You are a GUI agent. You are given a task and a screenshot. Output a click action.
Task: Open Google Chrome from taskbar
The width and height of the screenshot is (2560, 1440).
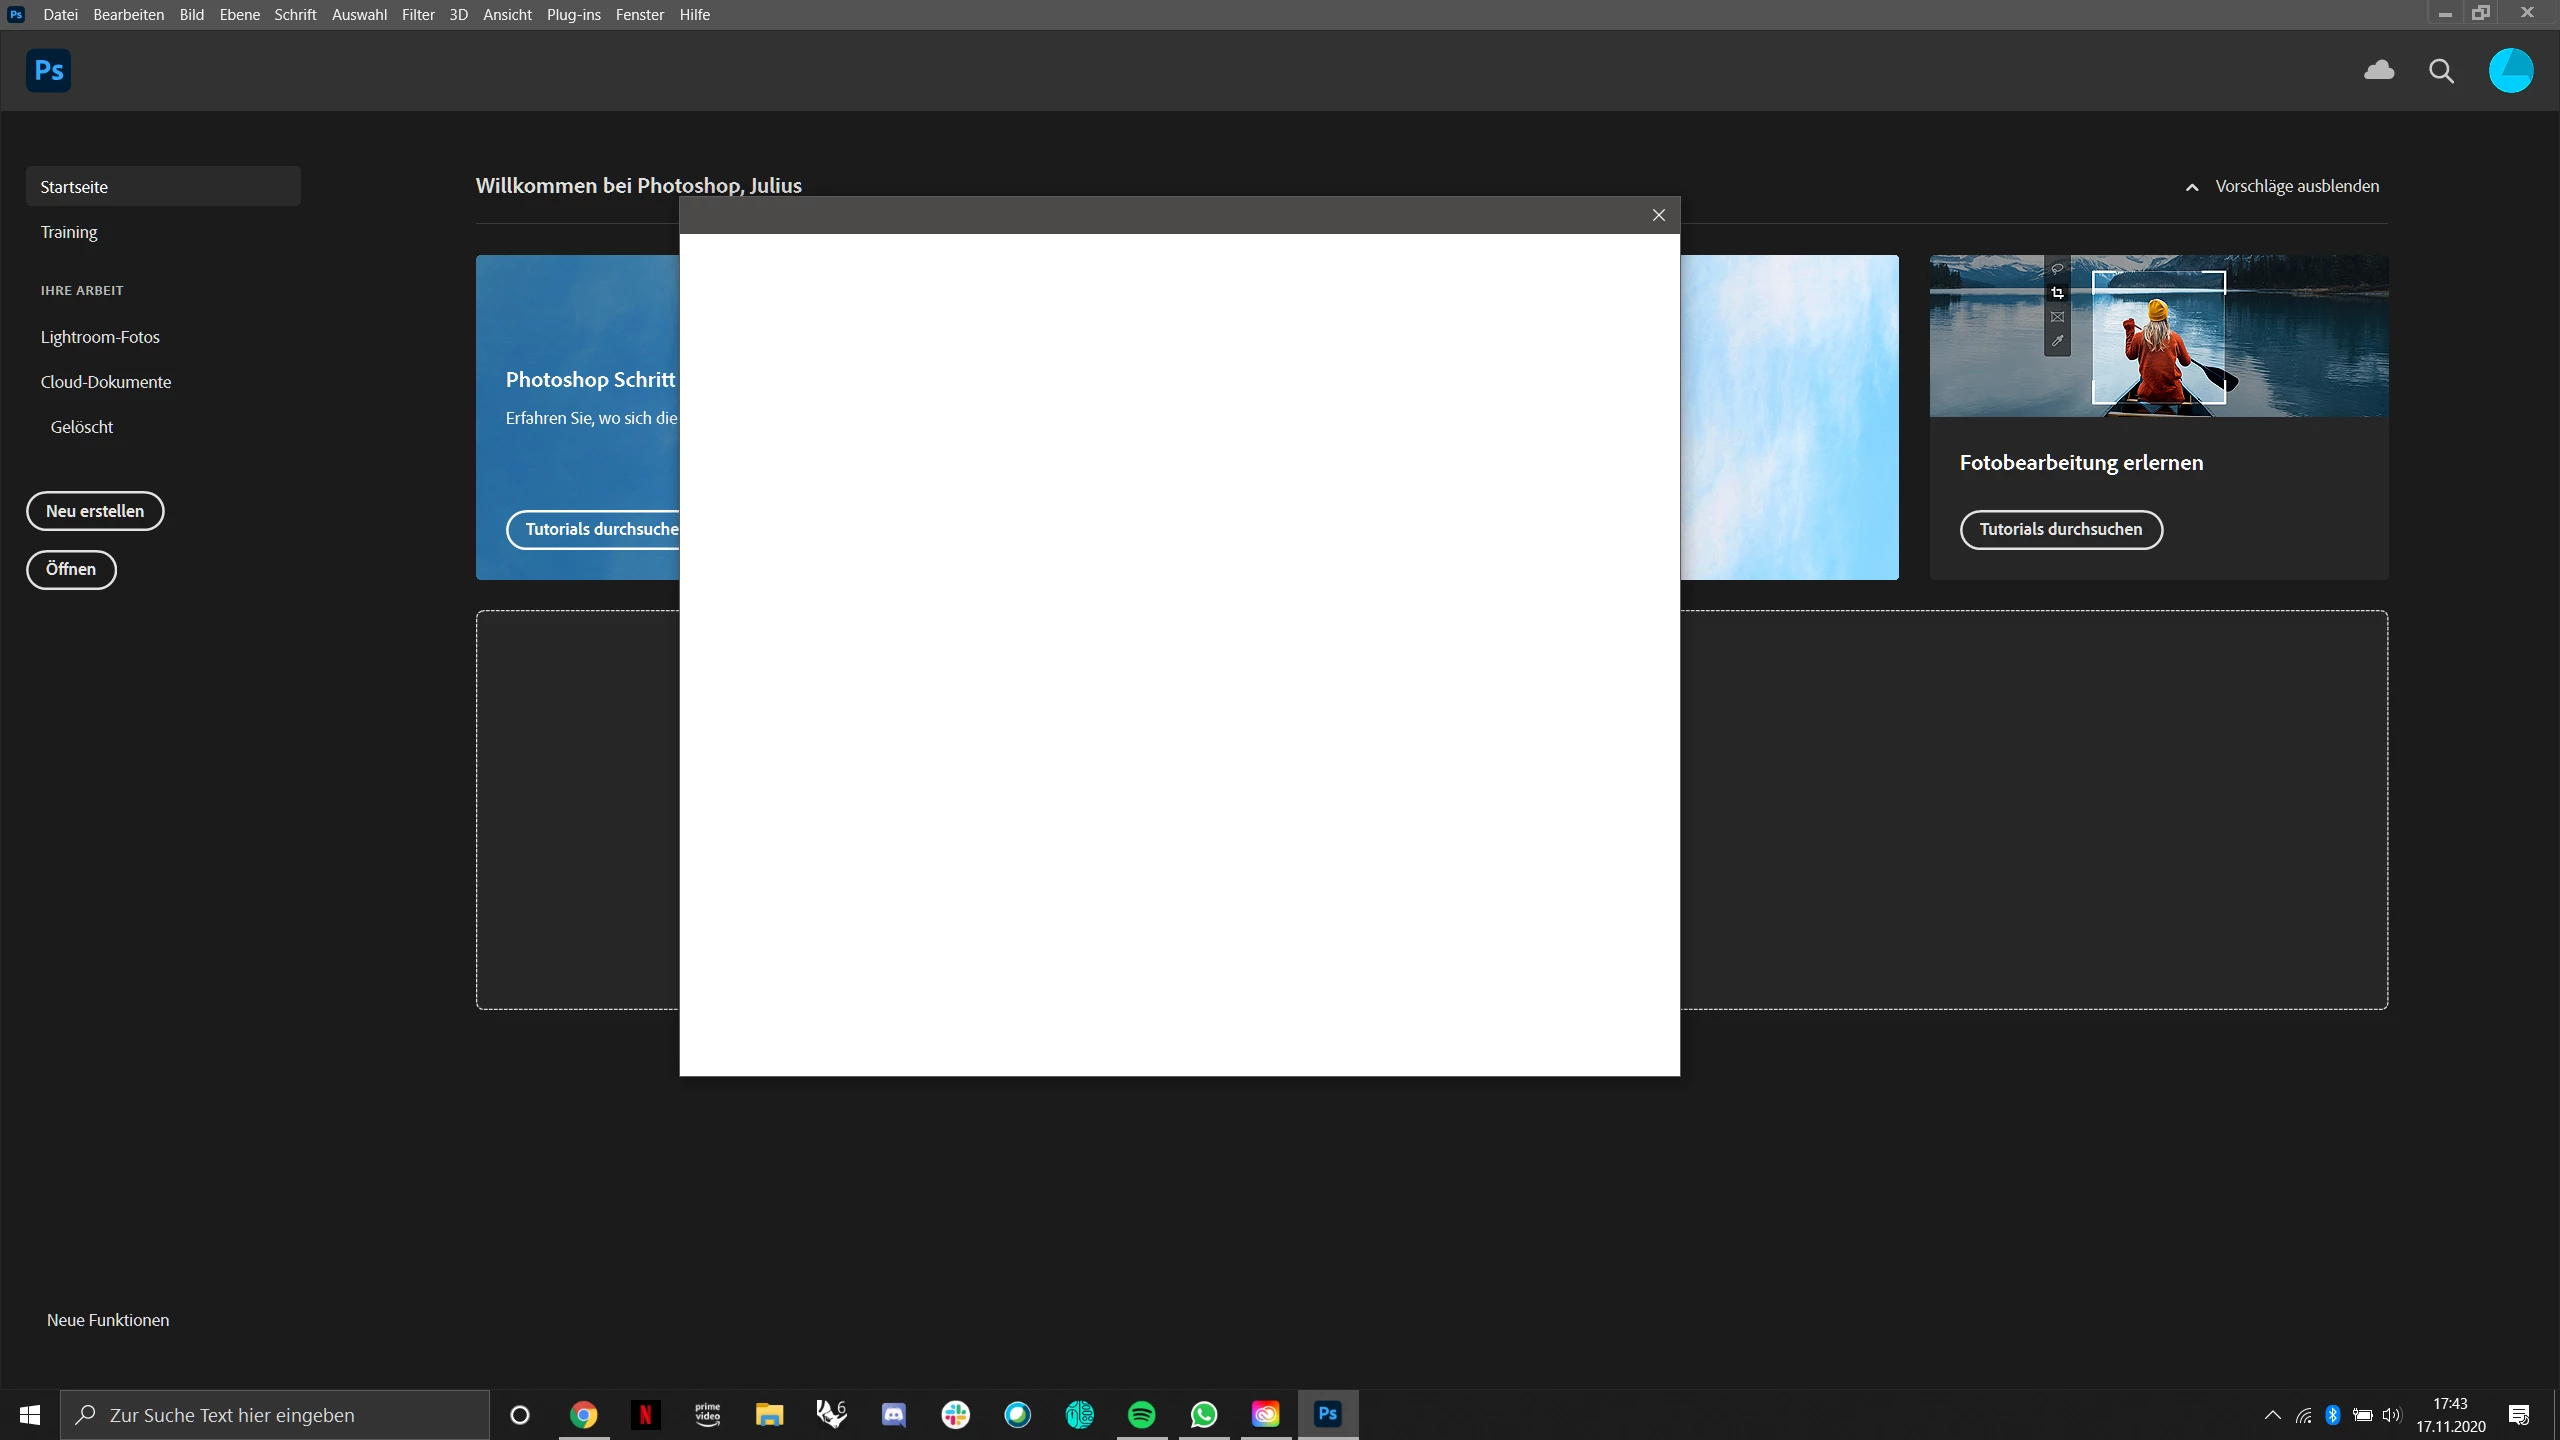point(584,1414)
